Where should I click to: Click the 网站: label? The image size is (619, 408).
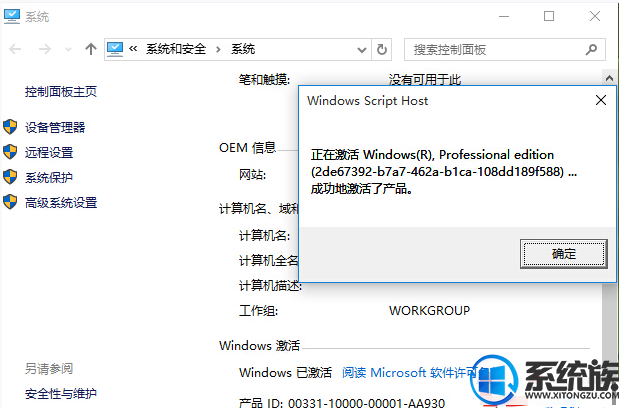tap(253, 174)
